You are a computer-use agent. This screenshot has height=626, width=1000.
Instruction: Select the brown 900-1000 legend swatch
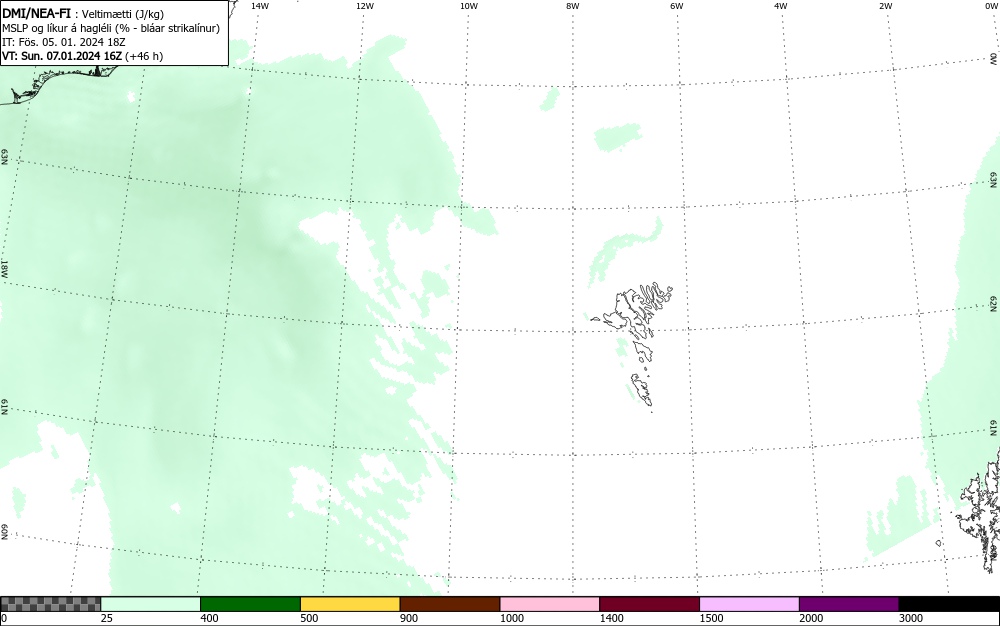pos(450,604)
